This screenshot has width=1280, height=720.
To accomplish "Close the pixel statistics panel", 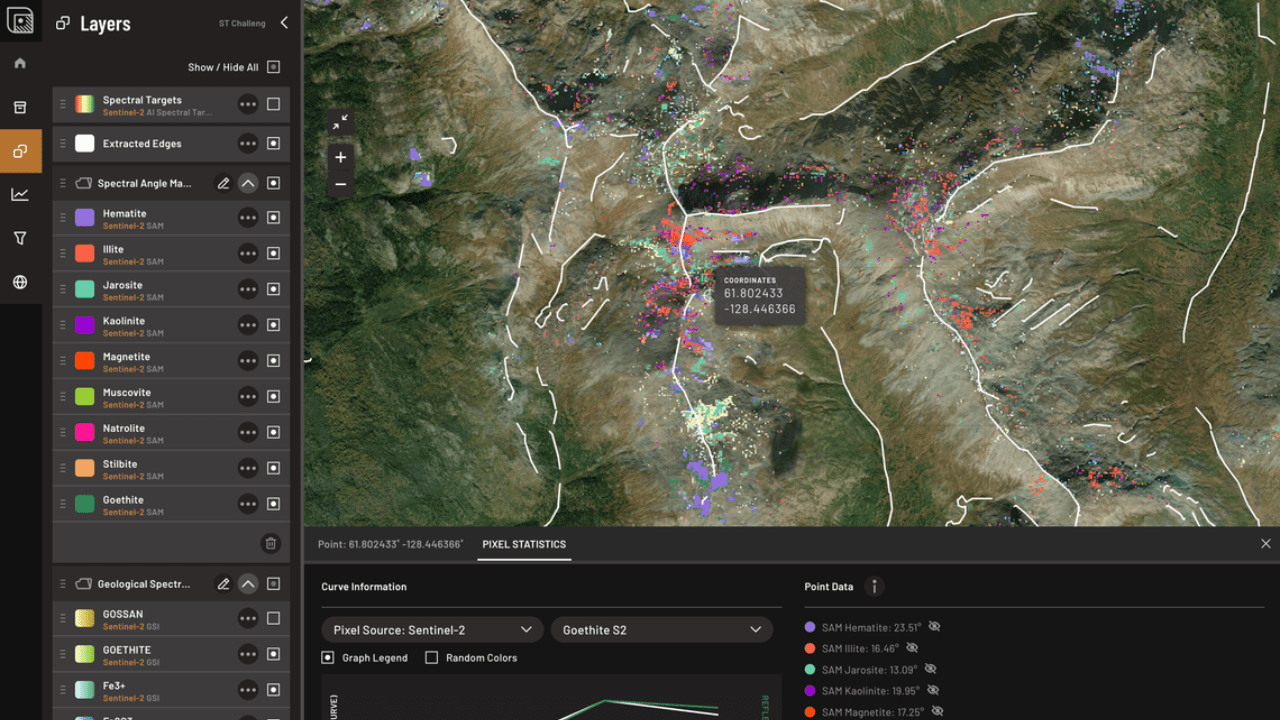I will (x=1265, y=544).
